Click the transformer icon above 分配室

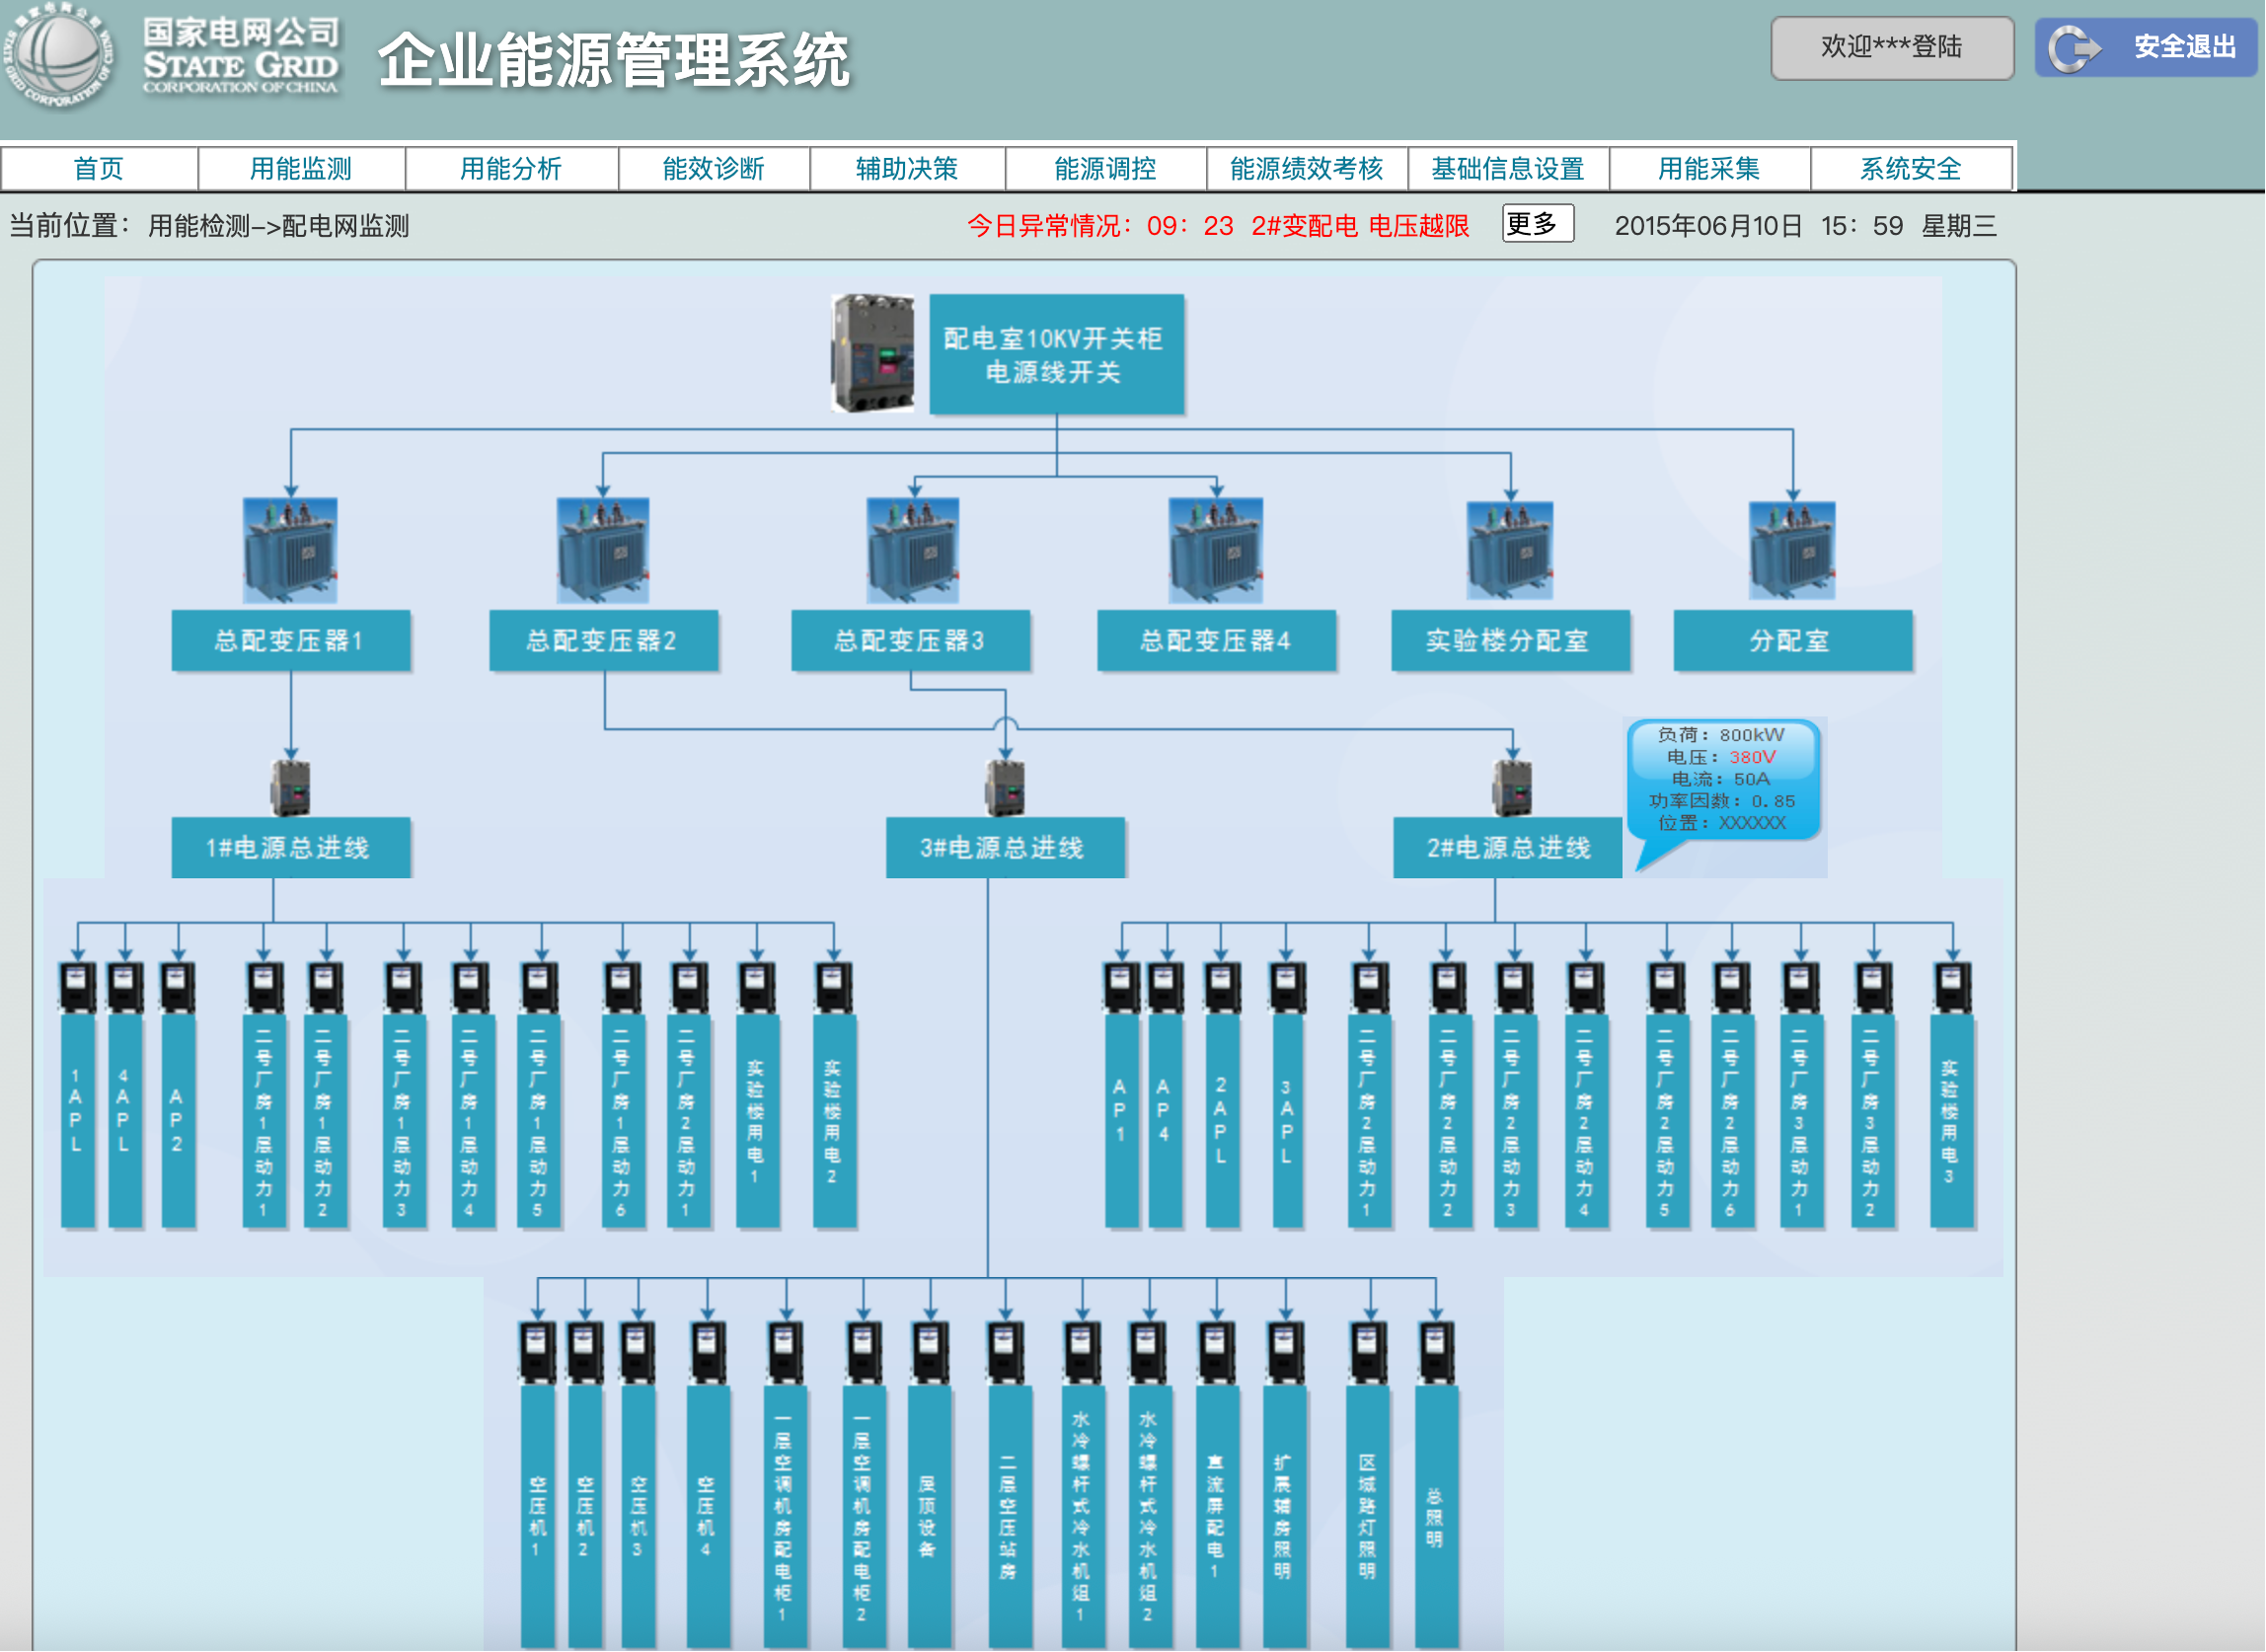tap(1792, 551)
